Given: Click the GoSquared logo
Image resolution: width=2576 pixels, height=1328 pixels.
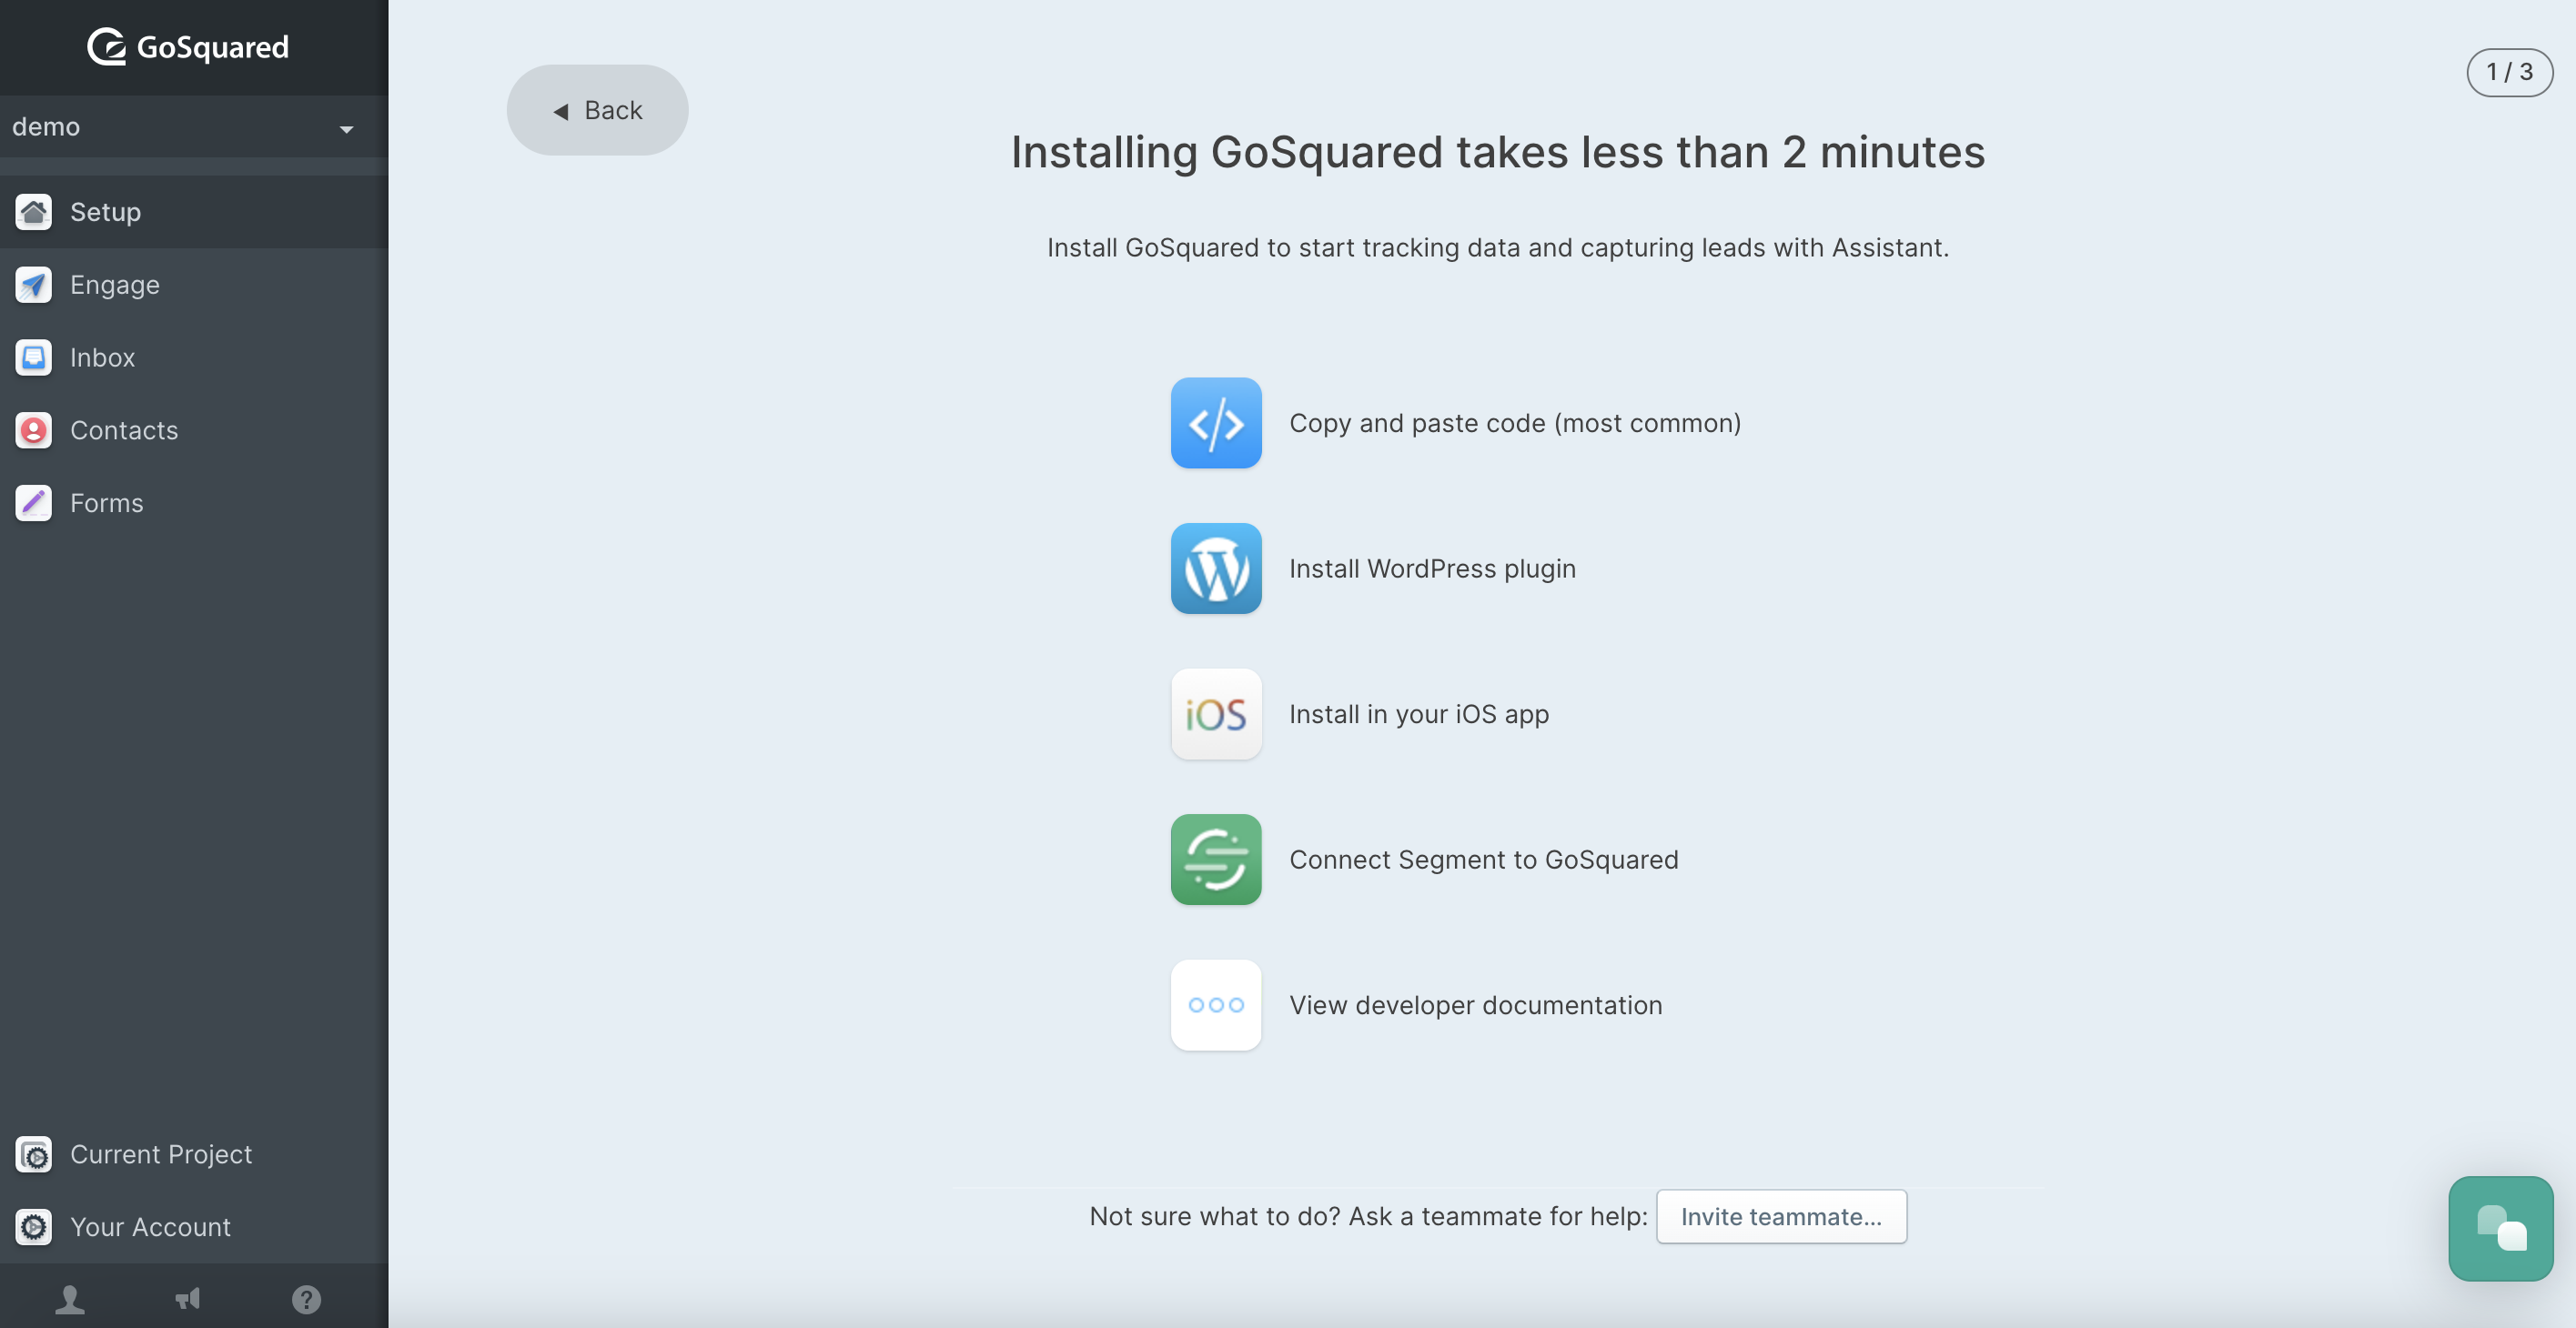Looking at the screenshot, I should 188,47.
